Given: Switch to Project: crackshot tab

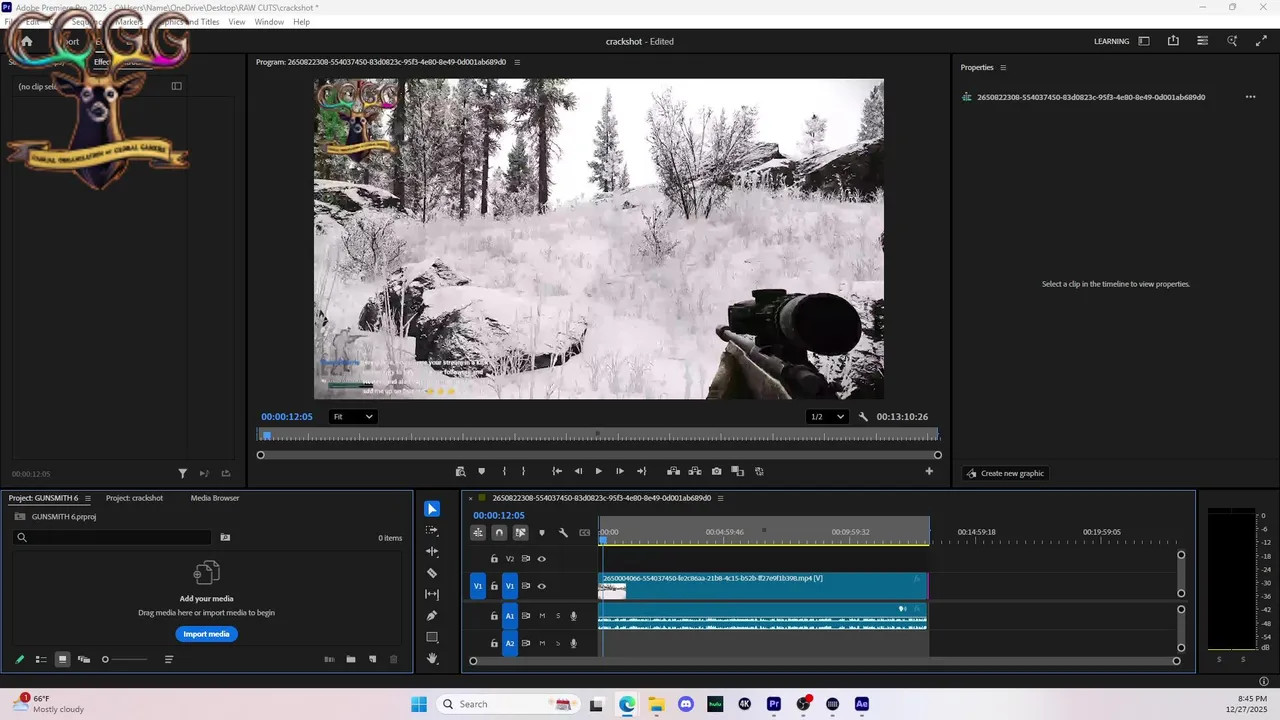Looking at the screenshot, I should tap(134, 498).
